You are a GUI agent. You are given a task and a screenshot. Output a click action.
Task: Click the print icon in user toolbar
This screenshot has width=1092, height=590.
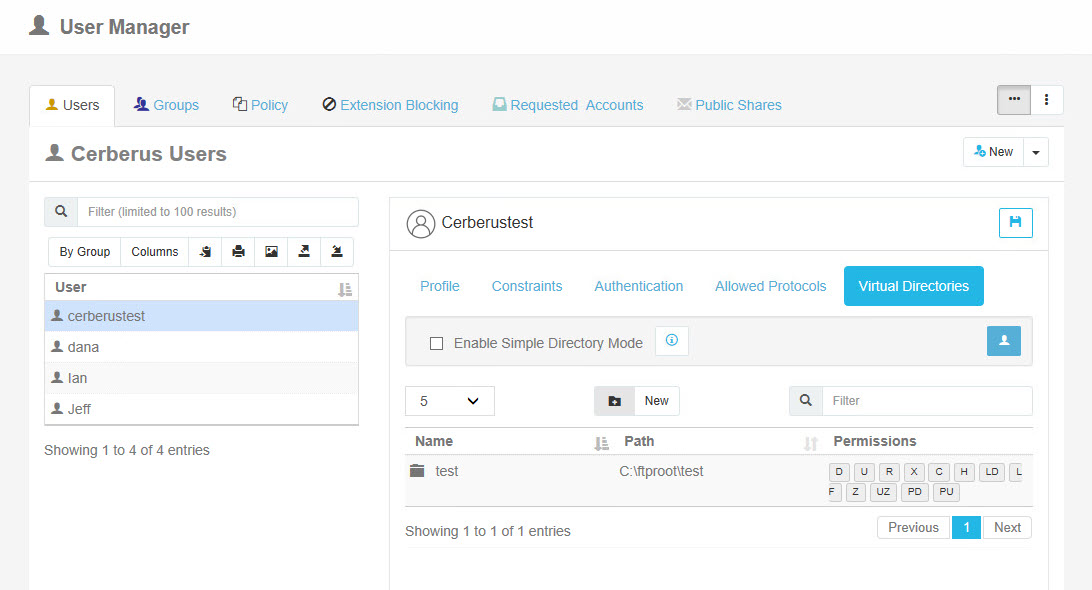pyautogui.click(x=238, y=251)
